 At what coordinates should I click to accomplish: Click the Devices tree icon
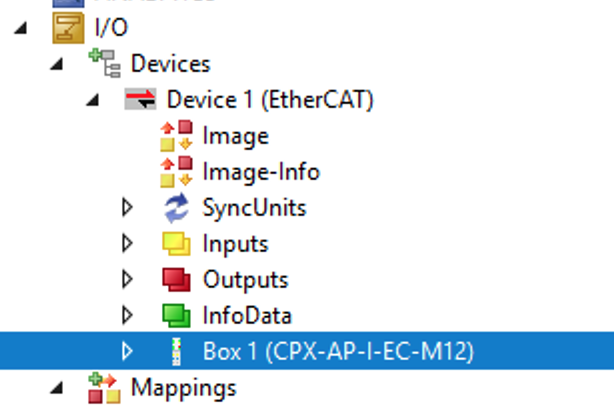click(105, 63)
